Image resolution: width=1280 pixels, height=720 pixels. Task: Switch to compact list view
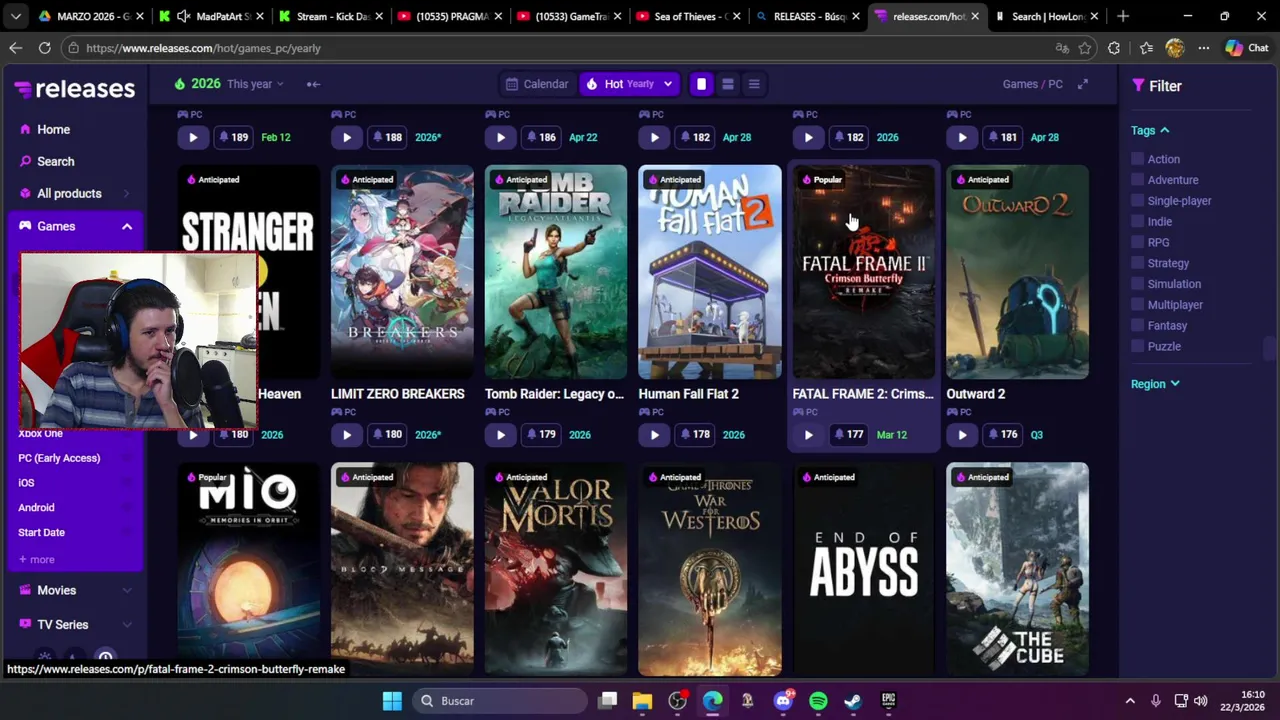pyautogui.click(x=754, y=84)
